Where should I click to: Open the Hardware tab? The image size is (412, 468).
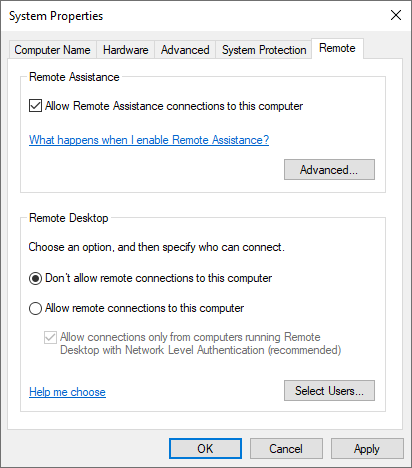126,50
